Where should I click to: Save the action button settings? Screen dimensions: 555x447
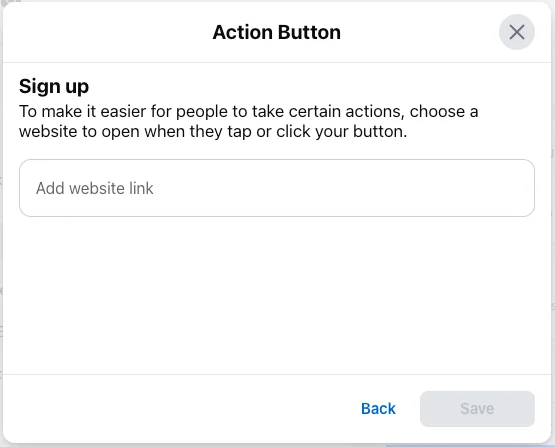click(x=477, y=409)
